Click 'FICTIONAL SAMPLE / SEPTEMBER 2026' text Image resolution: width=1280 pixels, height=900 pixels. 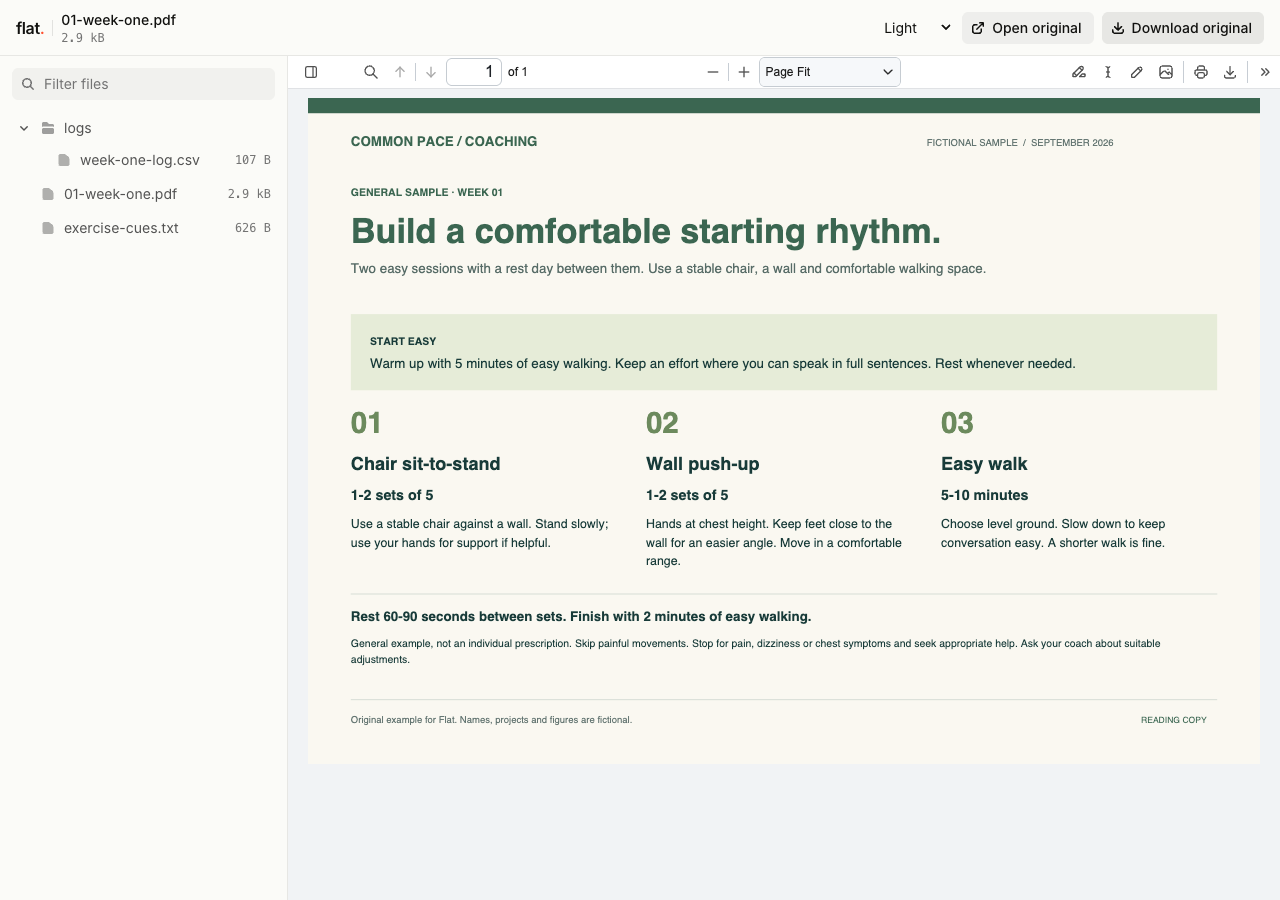[1020, 143]
